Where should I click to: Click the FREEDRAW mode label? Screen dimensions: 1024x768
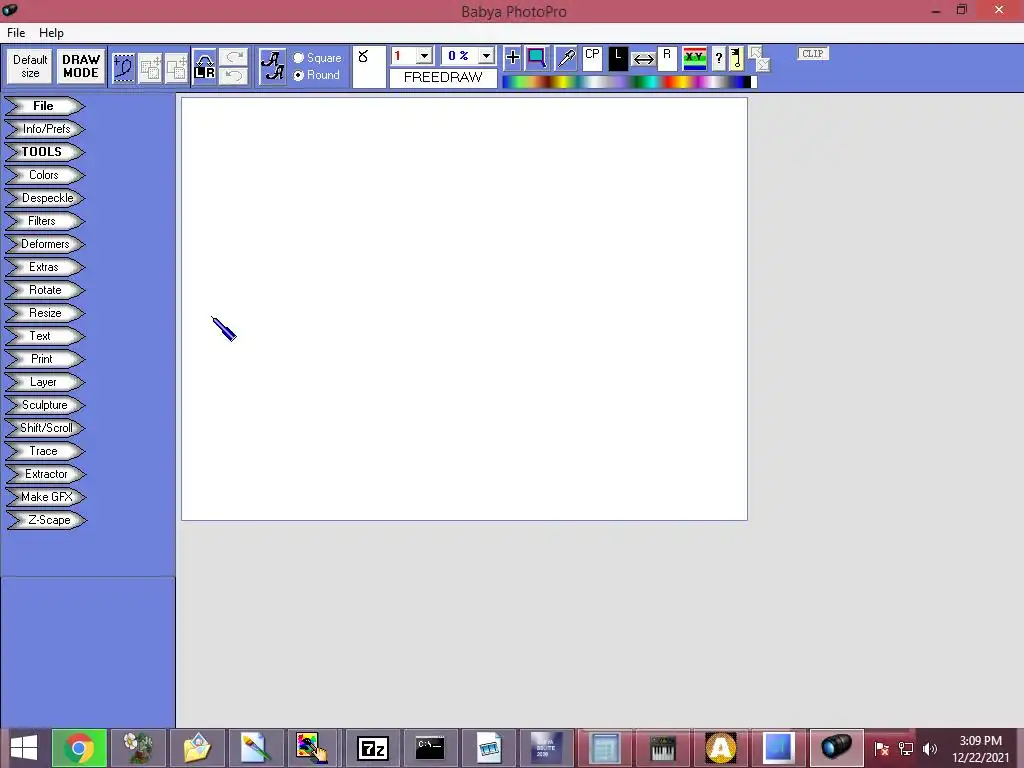pos(443,78)
